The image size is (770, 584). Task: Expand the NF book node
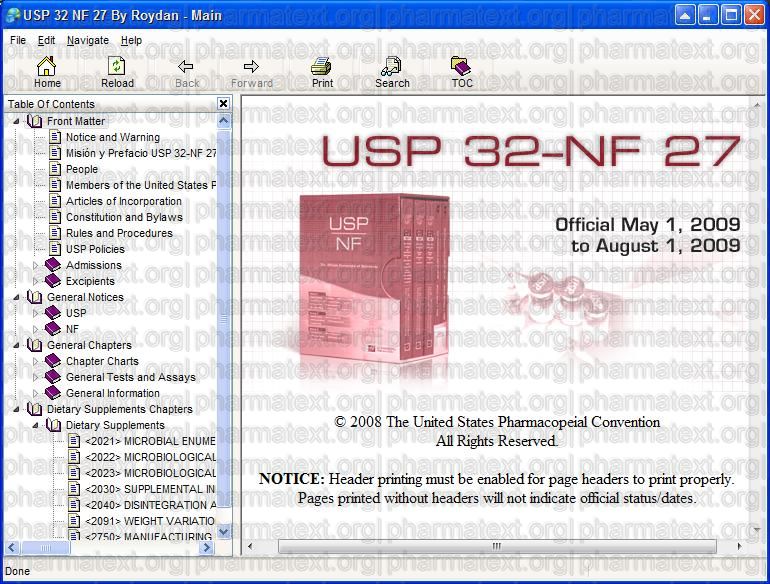[x=35, y=329]
